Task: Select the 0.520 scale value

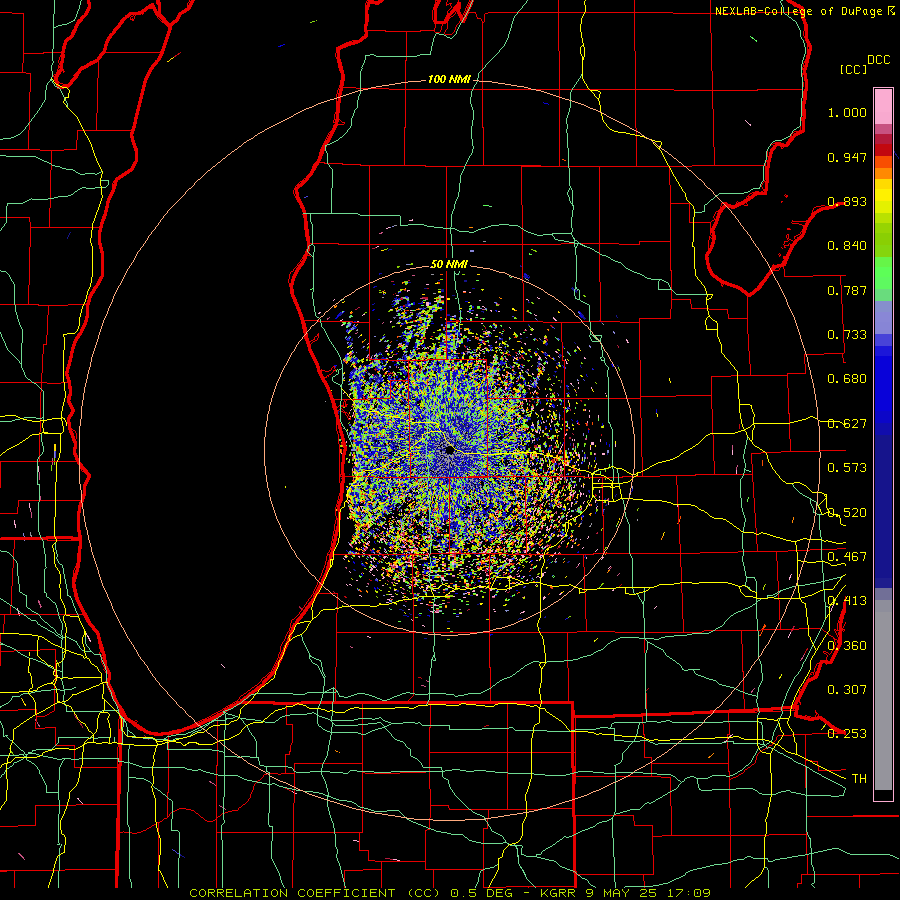Action: tap(847, 513)
